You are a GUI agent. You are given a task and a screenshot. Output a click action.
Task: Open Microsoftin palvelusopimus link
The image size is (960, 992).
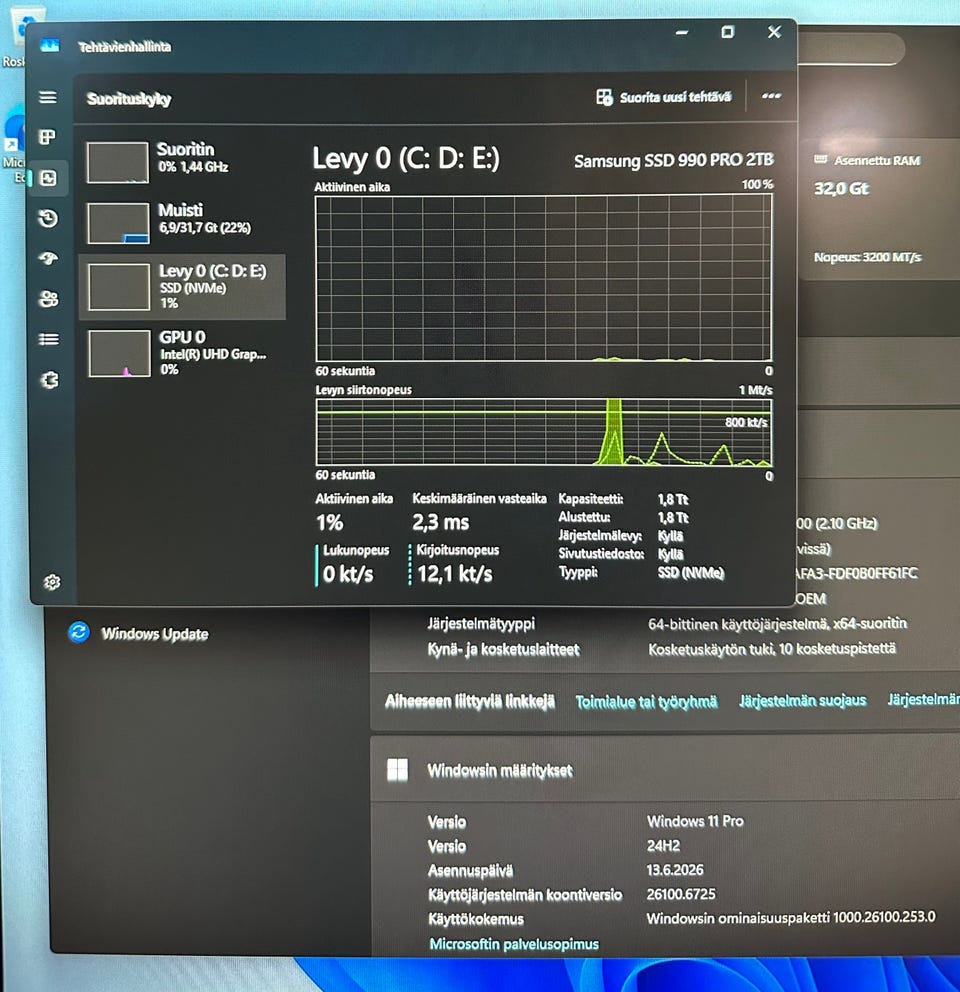514,944
